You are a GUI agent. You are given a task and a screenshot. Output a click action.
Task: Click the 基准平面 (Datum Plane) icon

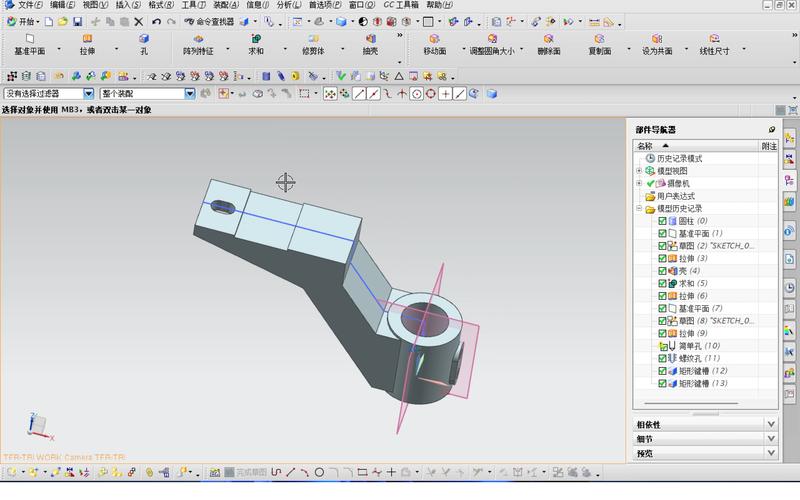pos(30,39)
